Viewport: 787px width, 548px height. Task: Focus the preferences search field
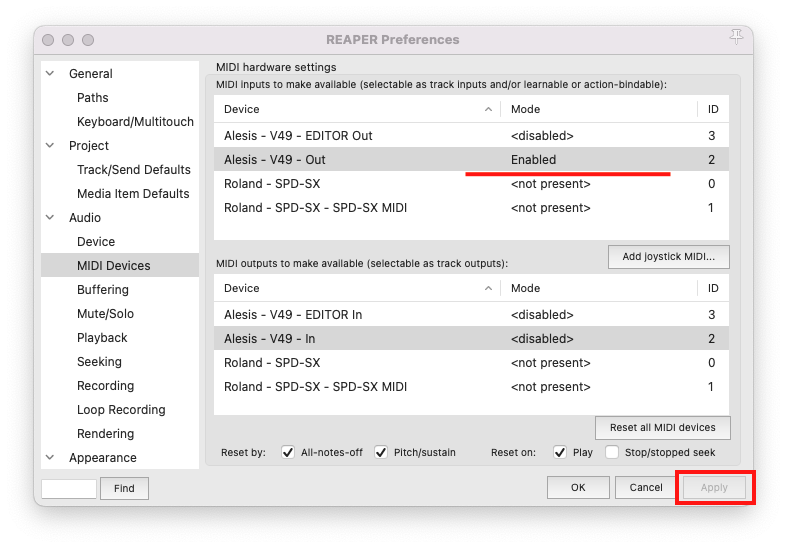(69, 488)
